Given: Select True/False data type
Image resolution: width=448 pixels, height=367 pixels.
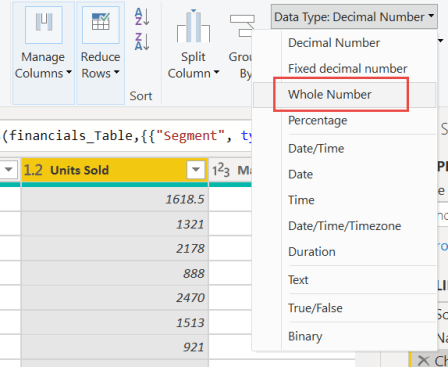Looking at the screenshot, I should tap(345, 308).
